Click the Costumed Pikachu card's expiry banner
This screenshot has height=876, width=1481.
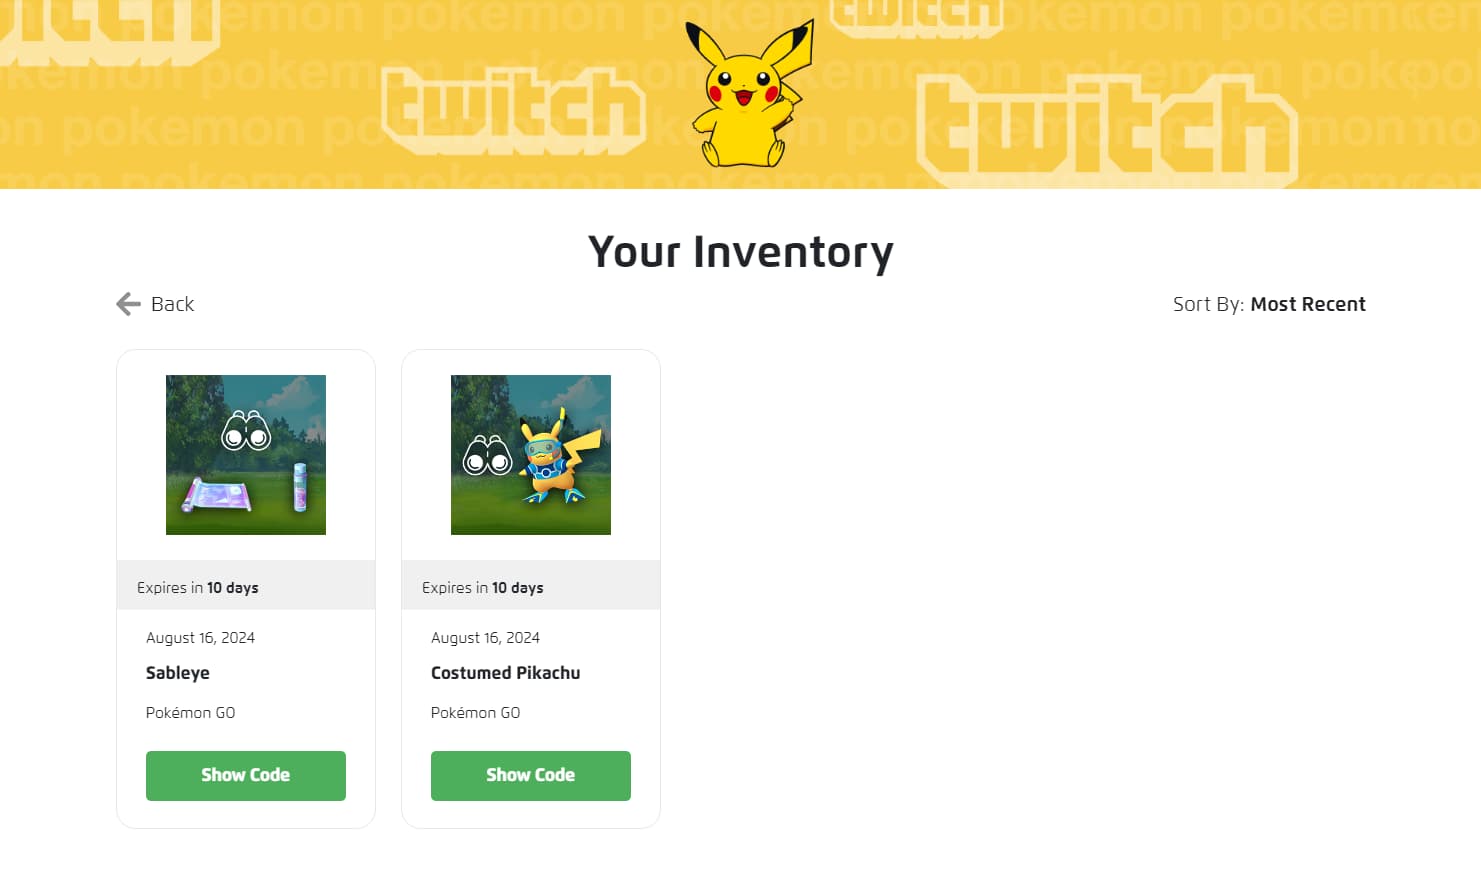531,587
